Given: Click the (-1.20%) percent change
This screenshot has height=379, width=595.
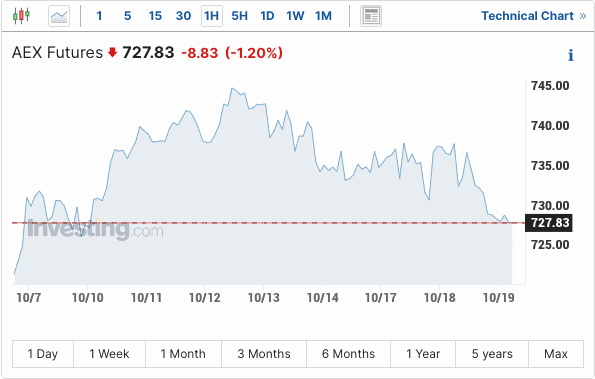Looking at the screenshot, I should click(254, 53).
